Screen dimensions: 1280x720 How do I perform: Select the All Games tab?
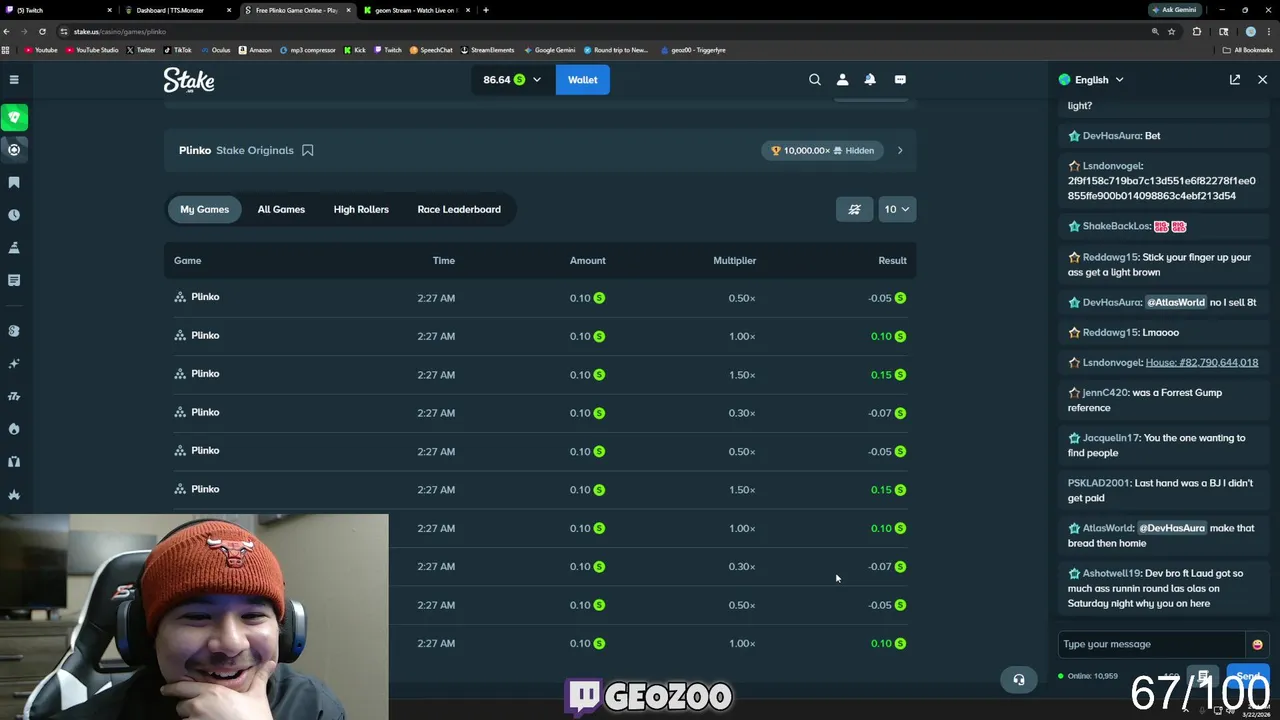coord(281,209)
